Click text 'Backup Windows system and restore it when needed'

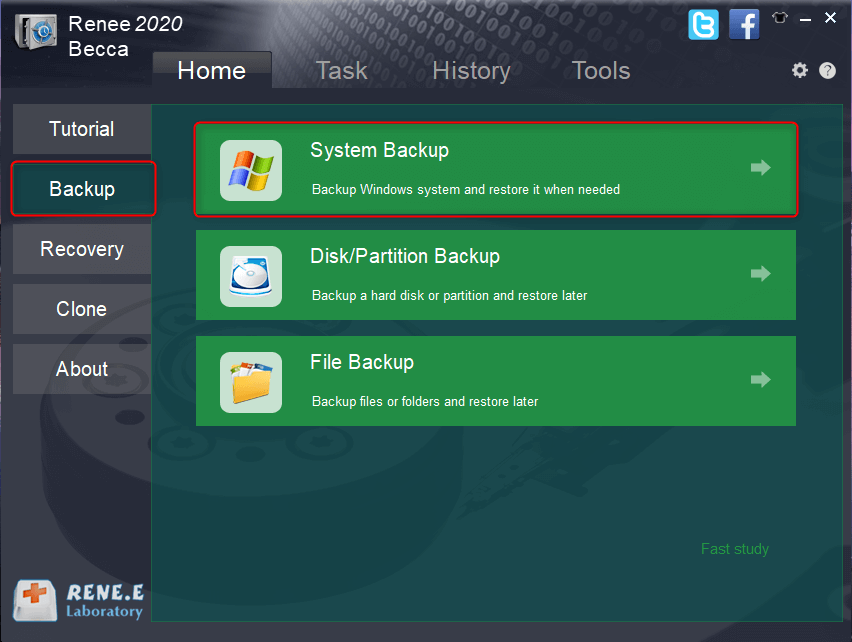[x=466, y=190]
